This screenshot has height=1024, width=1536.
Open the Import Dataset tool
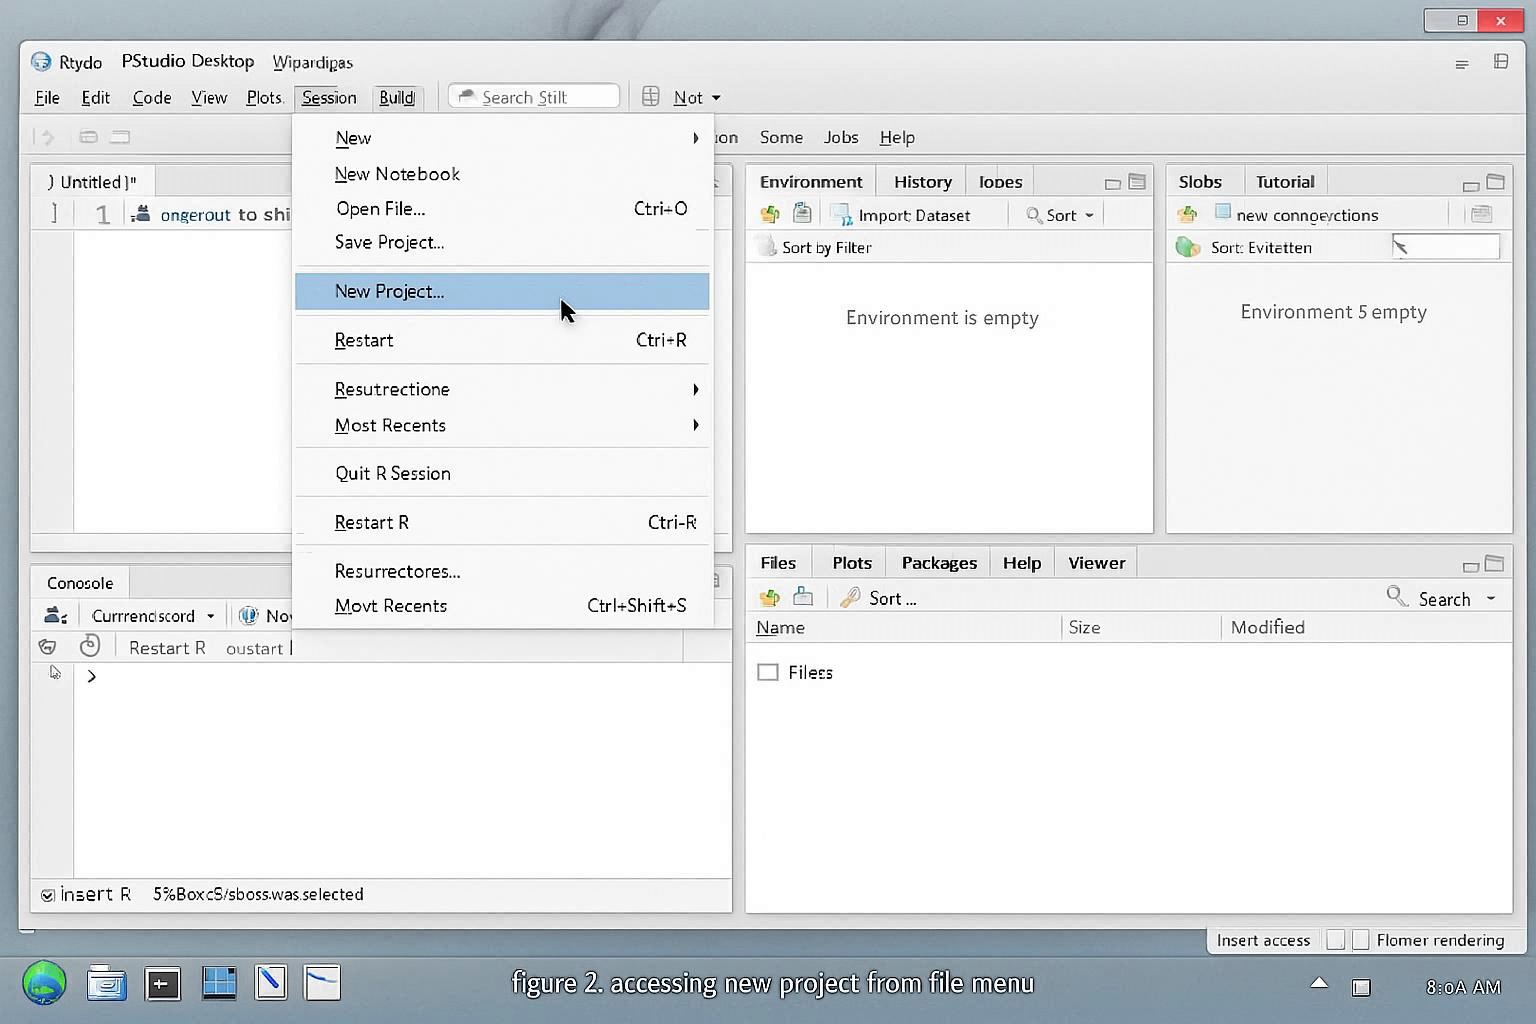[912, 214]
